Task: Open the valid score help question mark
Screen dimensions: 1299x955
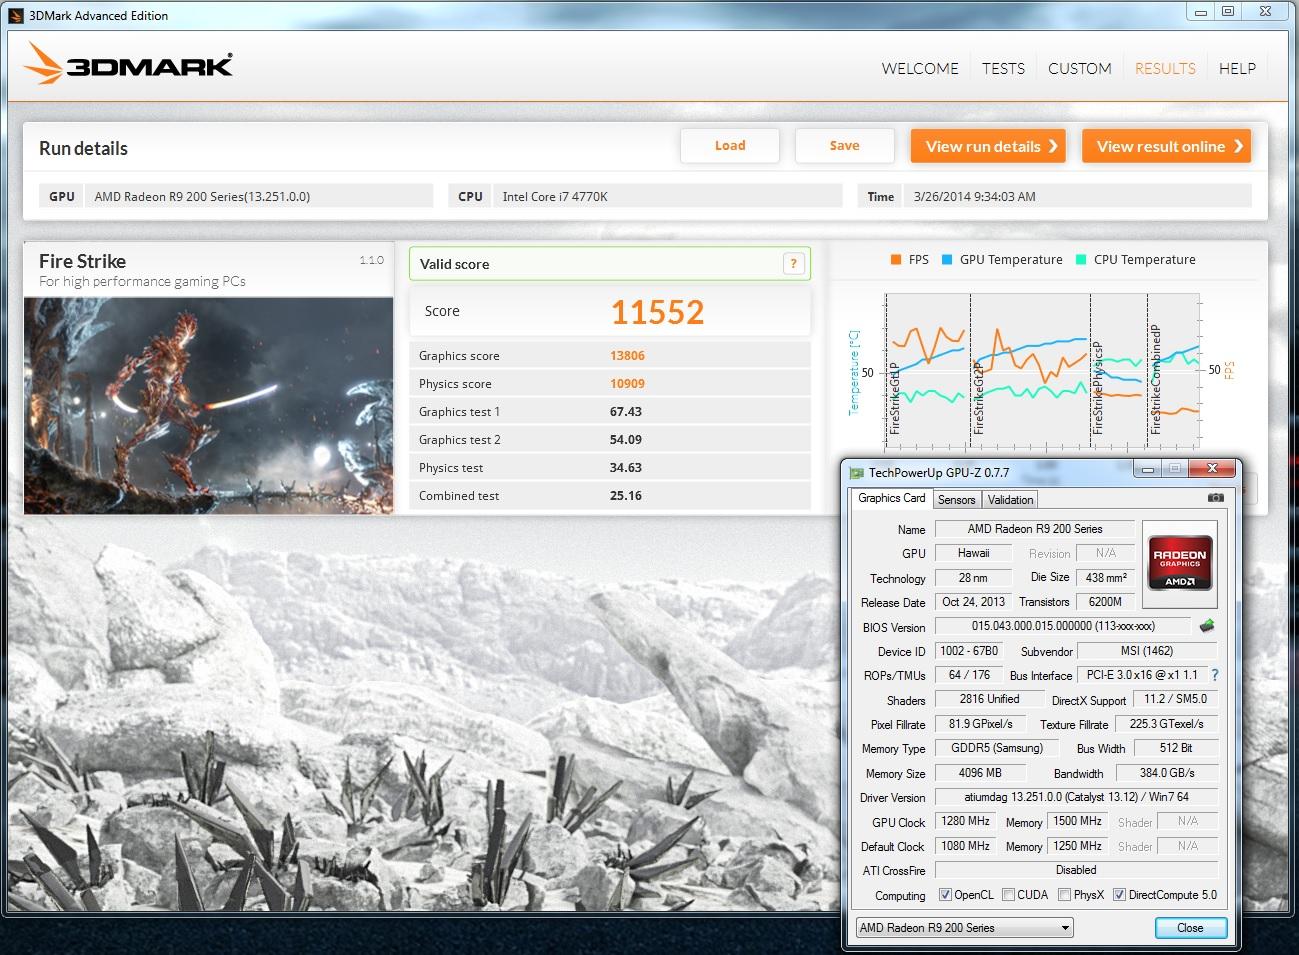Action: pyautogui.click(x=793, y=264)
